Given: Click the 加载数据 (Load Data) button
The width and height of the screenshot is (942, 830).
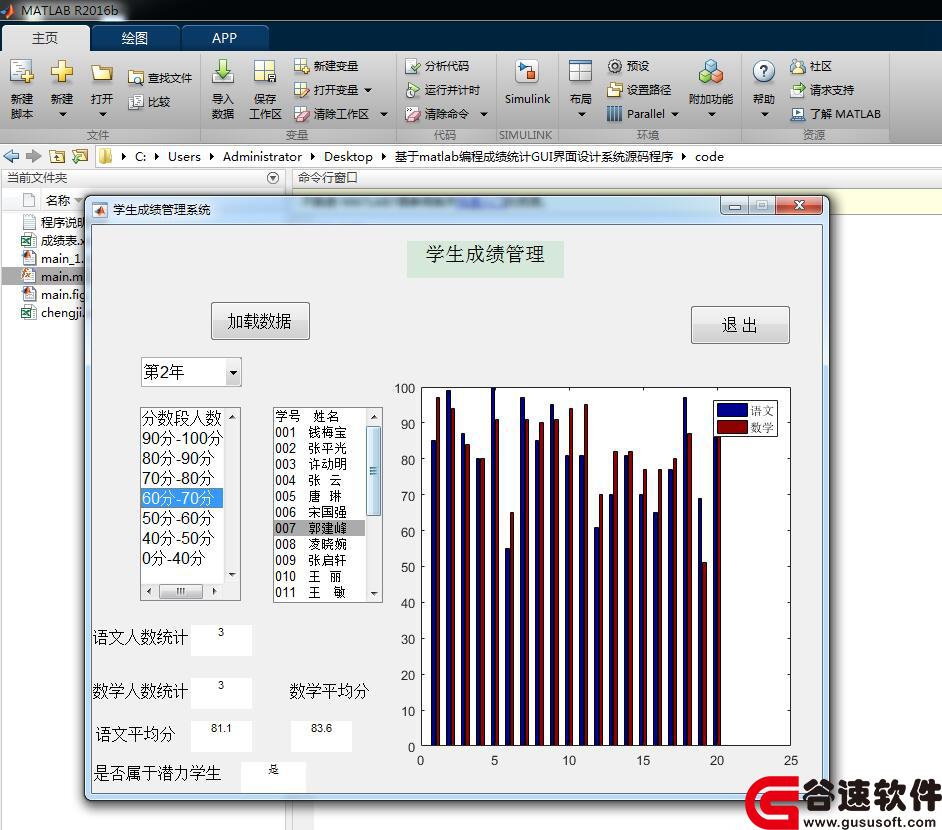Looking at the screenshot, I should point(260,321).
